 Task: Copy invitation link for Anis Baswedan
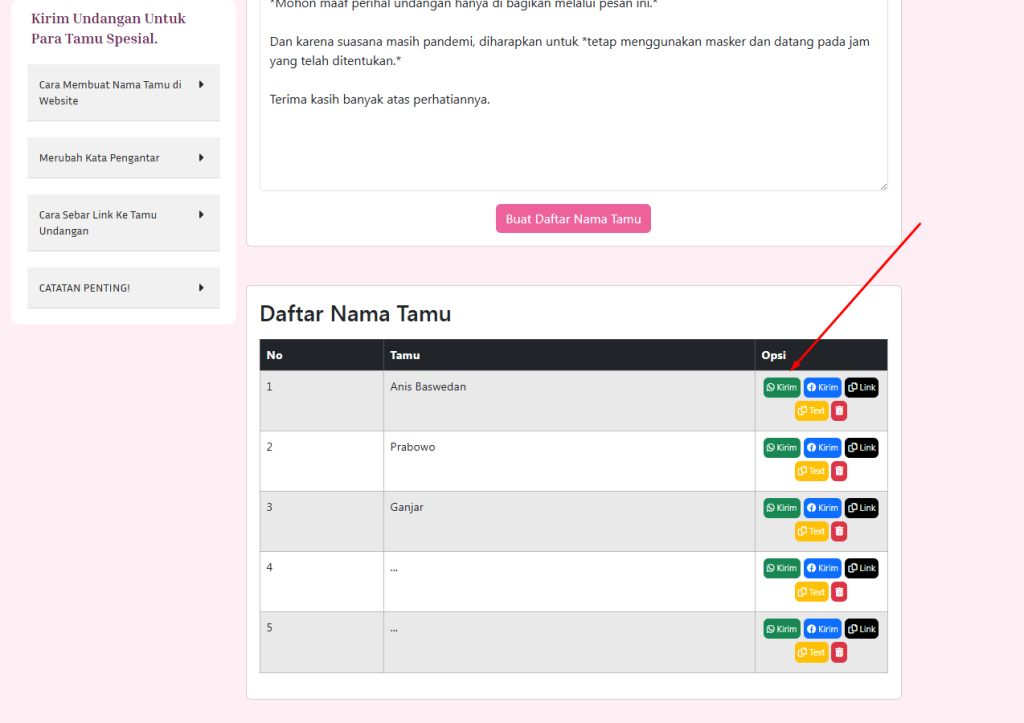(x=861, y=387)
